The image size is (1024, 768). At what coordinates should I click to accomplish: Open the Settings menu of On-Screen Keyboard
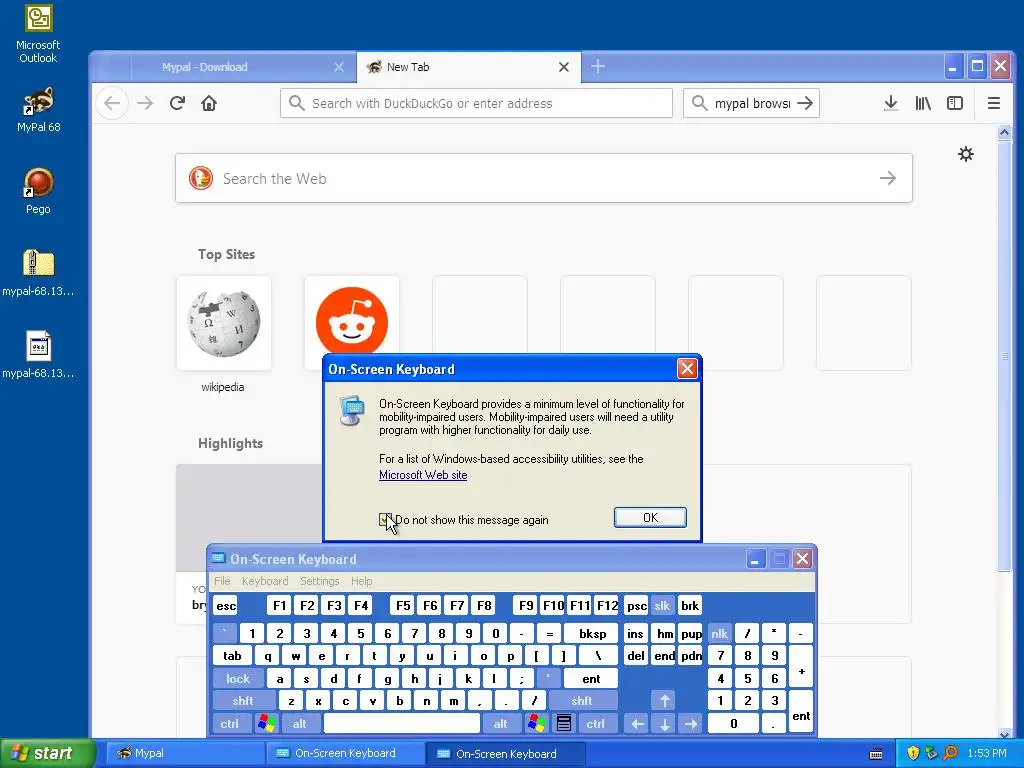point(319,581)
